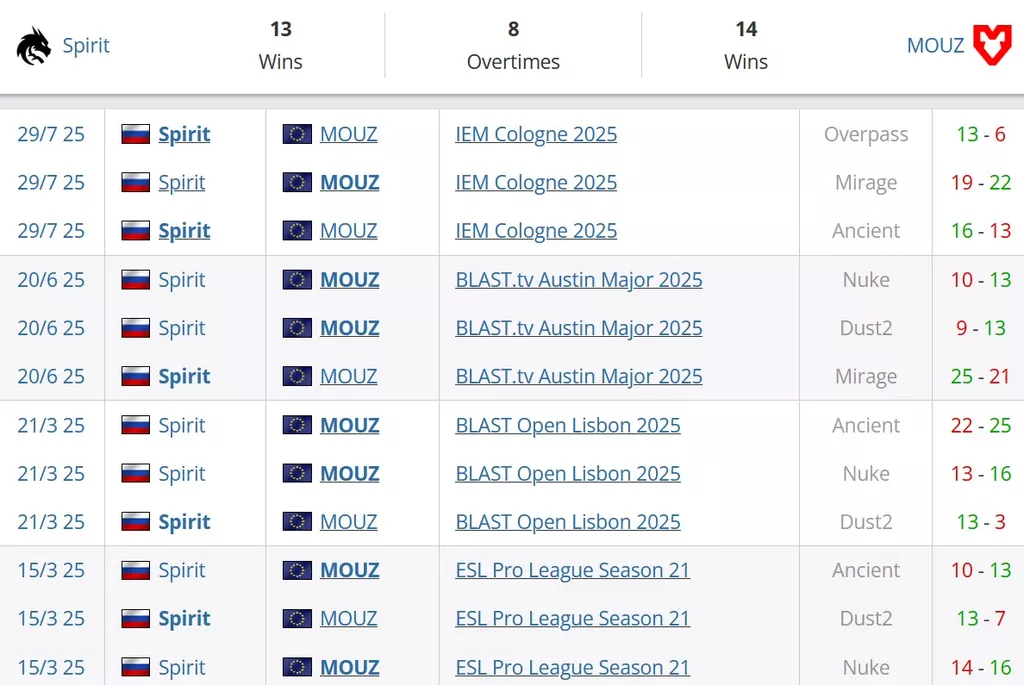
Task: Click the EU flag in the 14 - 16 Nuke row
Action: (x=297, y=667)
